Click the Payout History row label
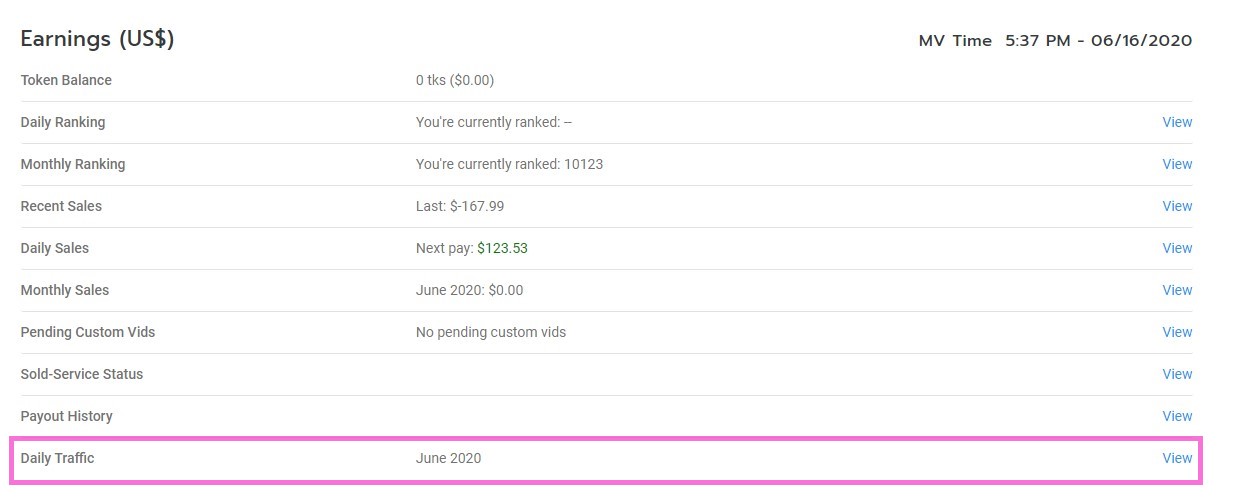Viewport: 1237px width, 502px height. pos(66,416)
